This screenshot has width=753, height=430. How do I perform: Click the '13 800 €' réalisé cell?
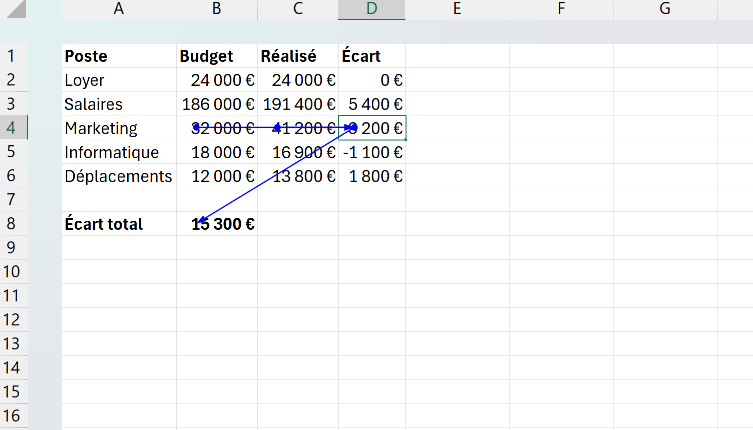click(x=298, y=176)
